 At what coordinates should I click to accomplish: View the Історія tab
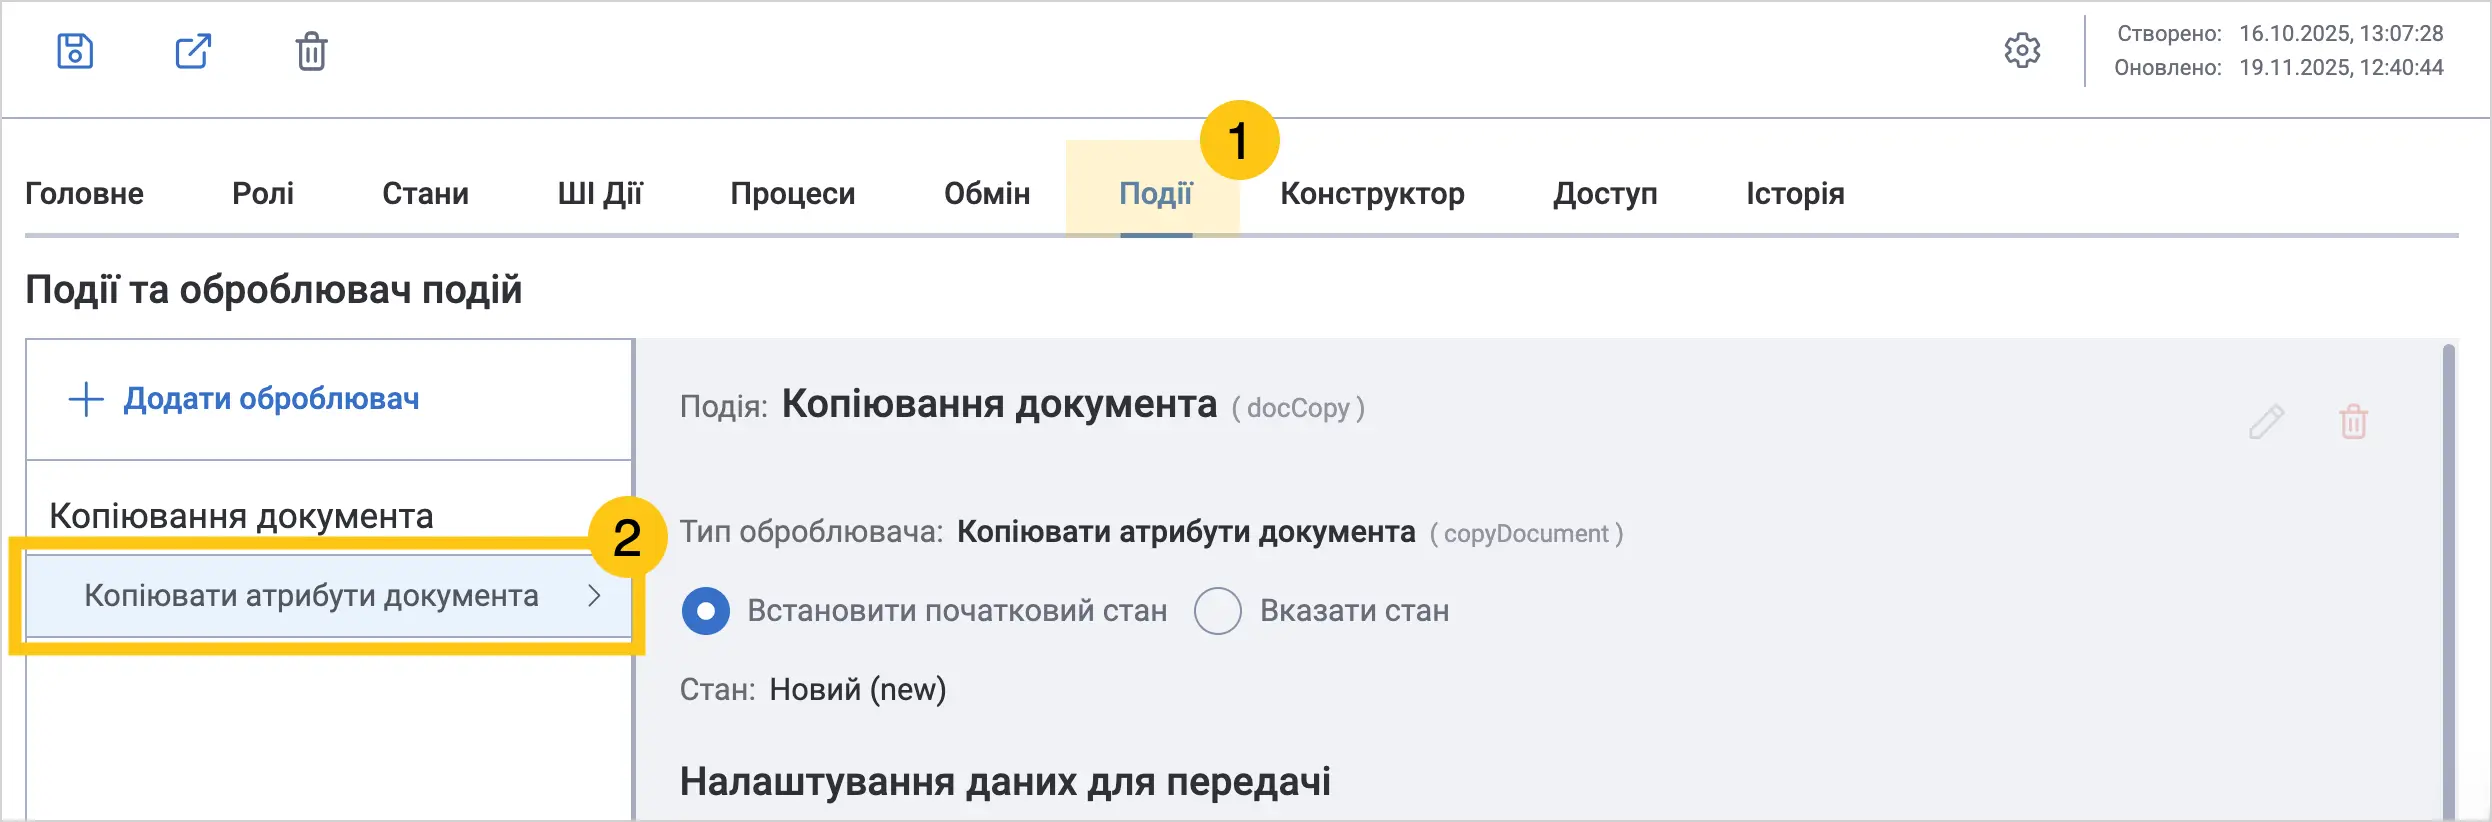click(x=1795, y=193)
